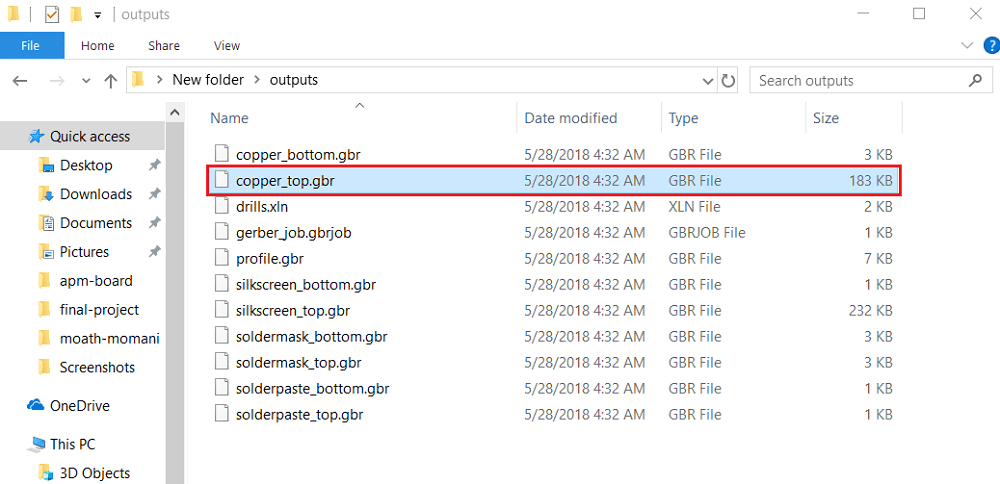Select the copper_bottom.gbr file

click(553, 154)
